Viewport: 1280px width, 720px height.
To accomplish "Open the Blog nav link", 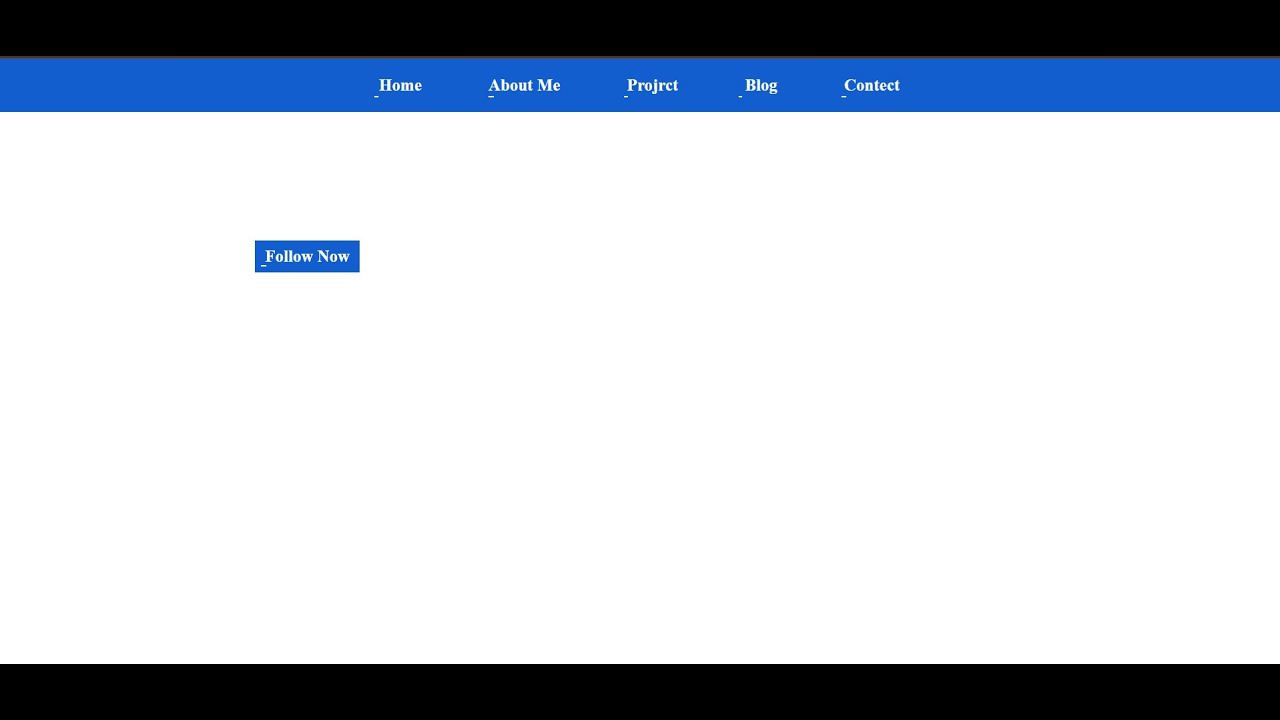I will (760, 86).
